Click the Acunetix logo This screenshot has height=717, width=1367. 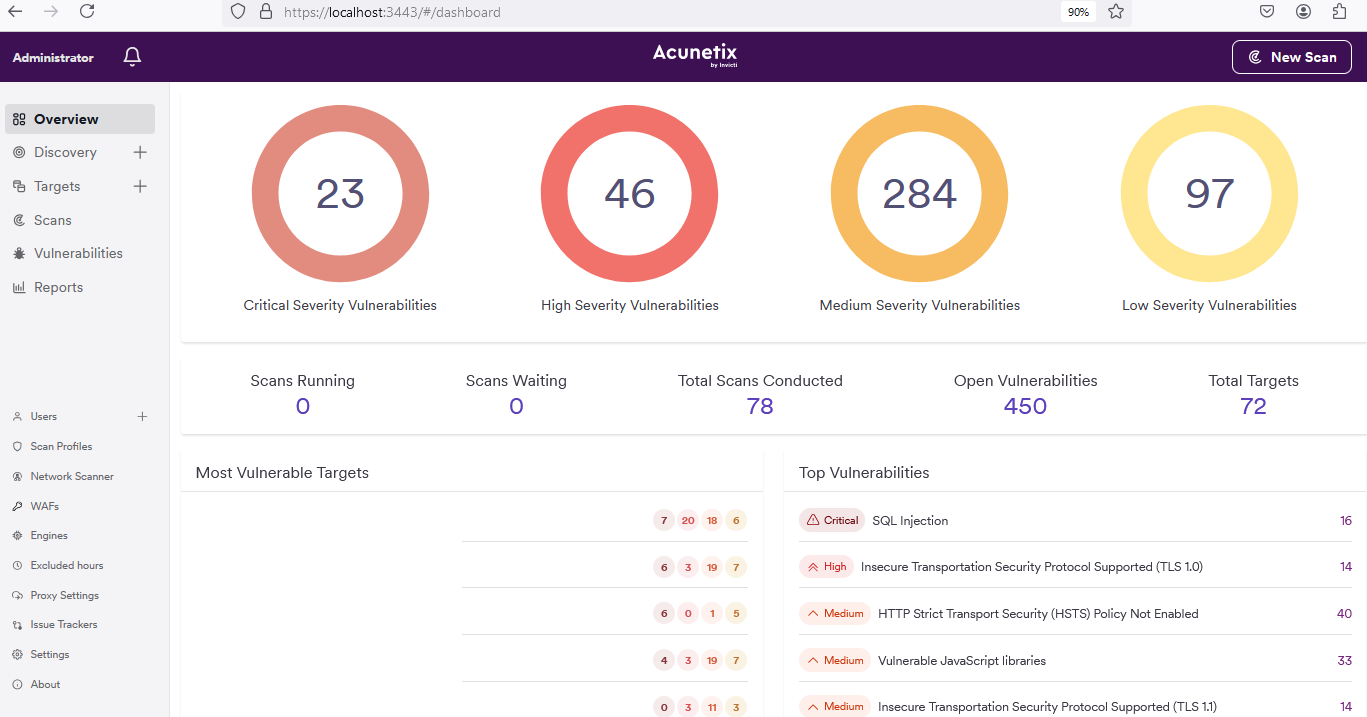coord(695,55)
